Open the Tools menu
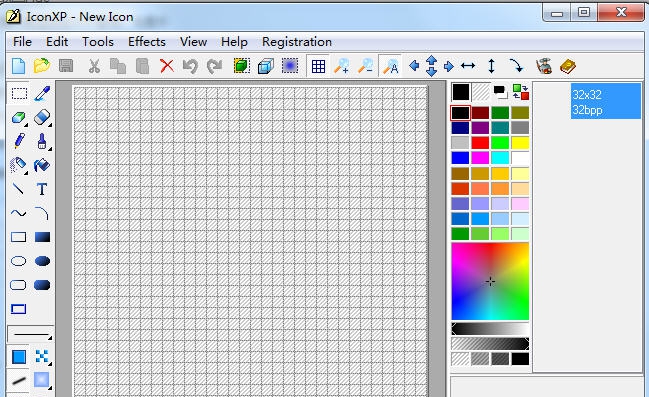The height and width of the screenshot is (397, 649). tap(98, 42)
